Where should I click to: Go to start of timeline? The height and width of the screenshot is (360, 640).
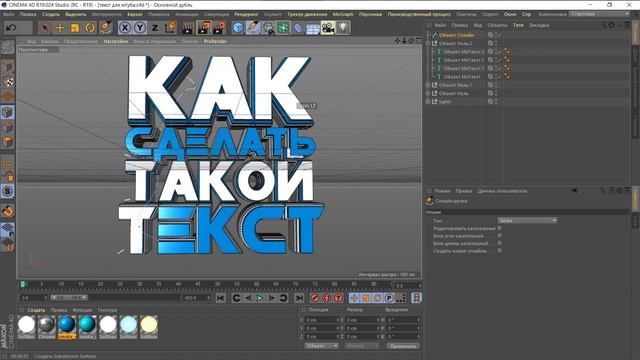[221, 298]
